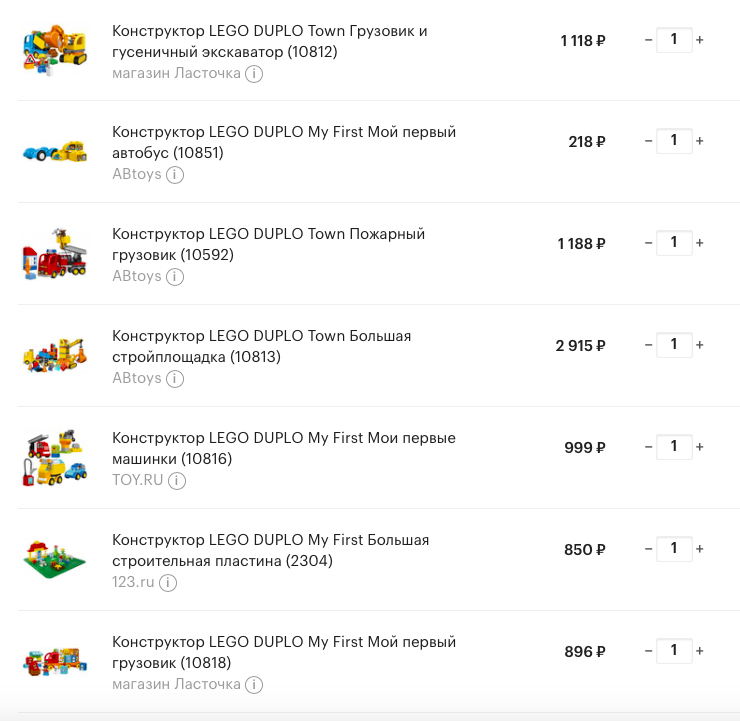Open seller info icon for ABtoys bus 10851

click(x=174, y=175)
